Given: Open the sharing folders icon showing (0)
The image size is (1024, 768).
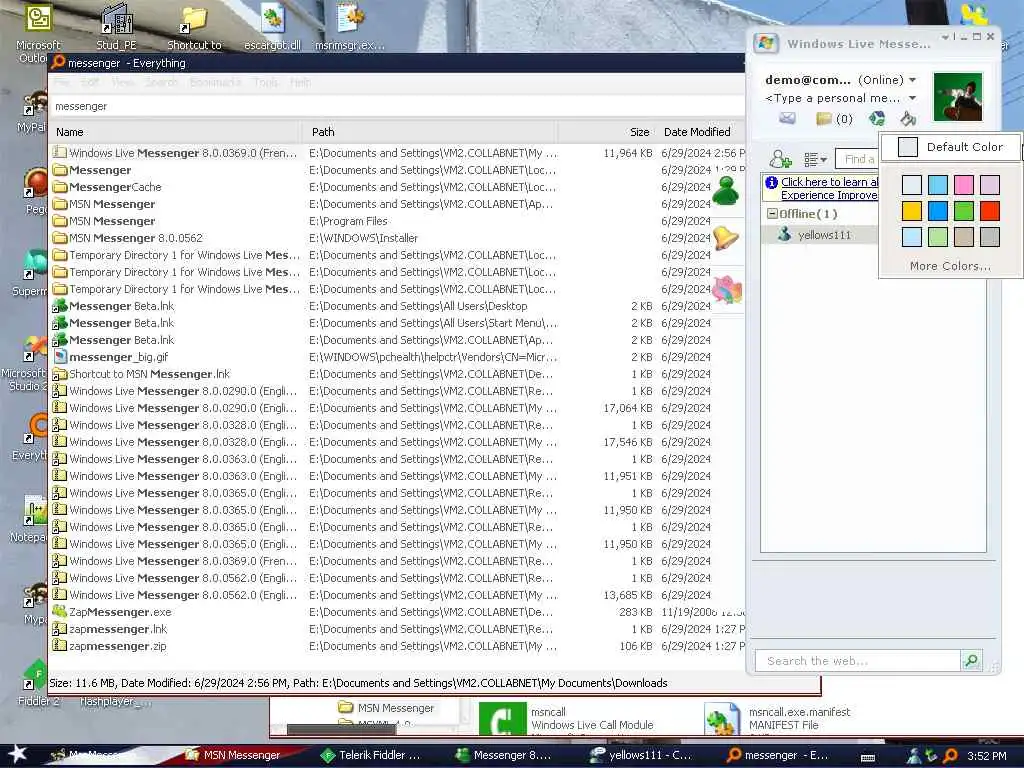Looking at the screenshot, I should click(x=835, y=119).
